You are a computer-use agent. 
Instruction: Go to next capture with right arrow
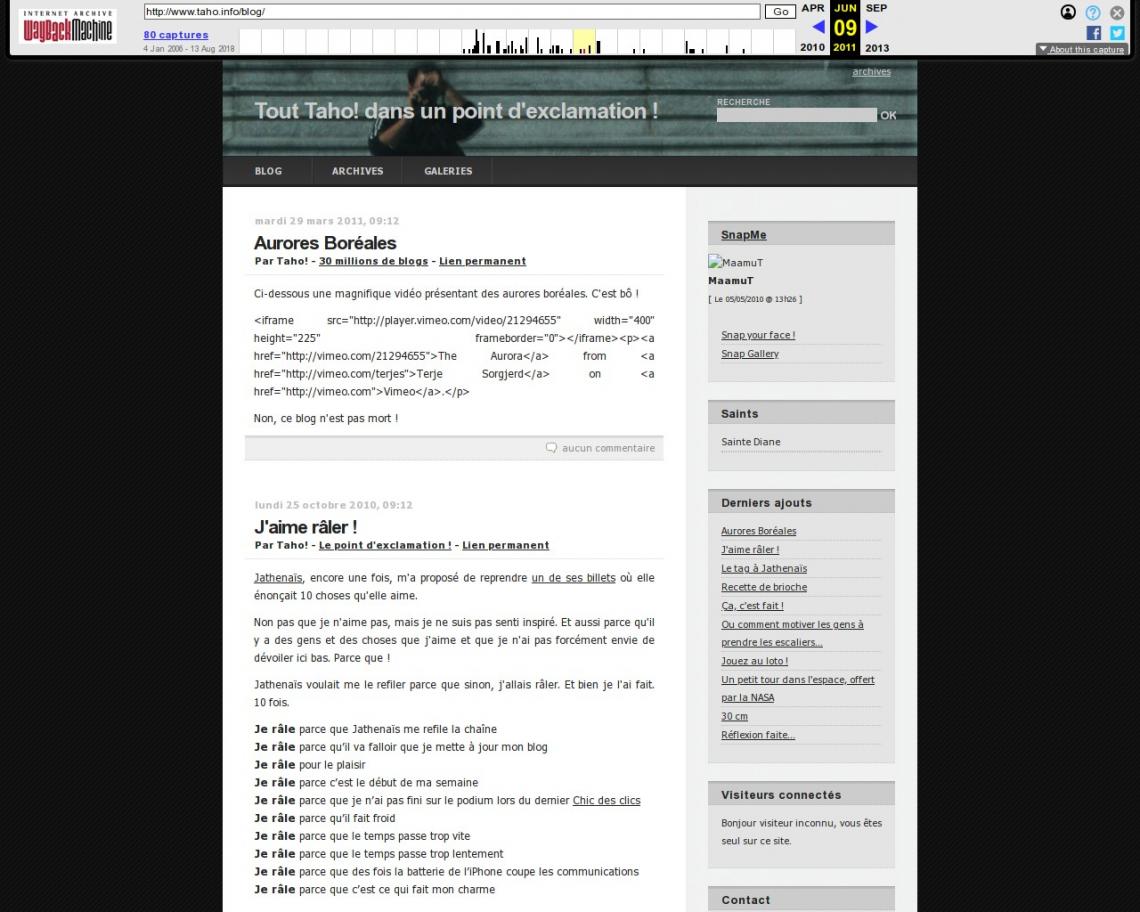tap(872, 27)
